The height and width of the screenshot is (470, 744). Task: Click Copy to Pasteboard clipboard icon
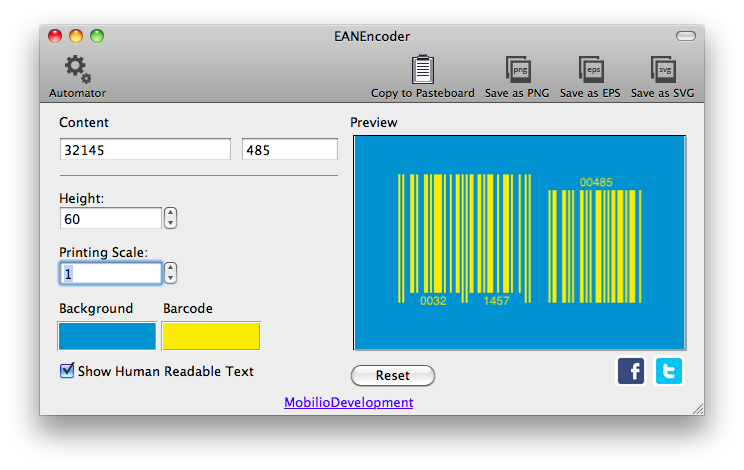[422, 69]
